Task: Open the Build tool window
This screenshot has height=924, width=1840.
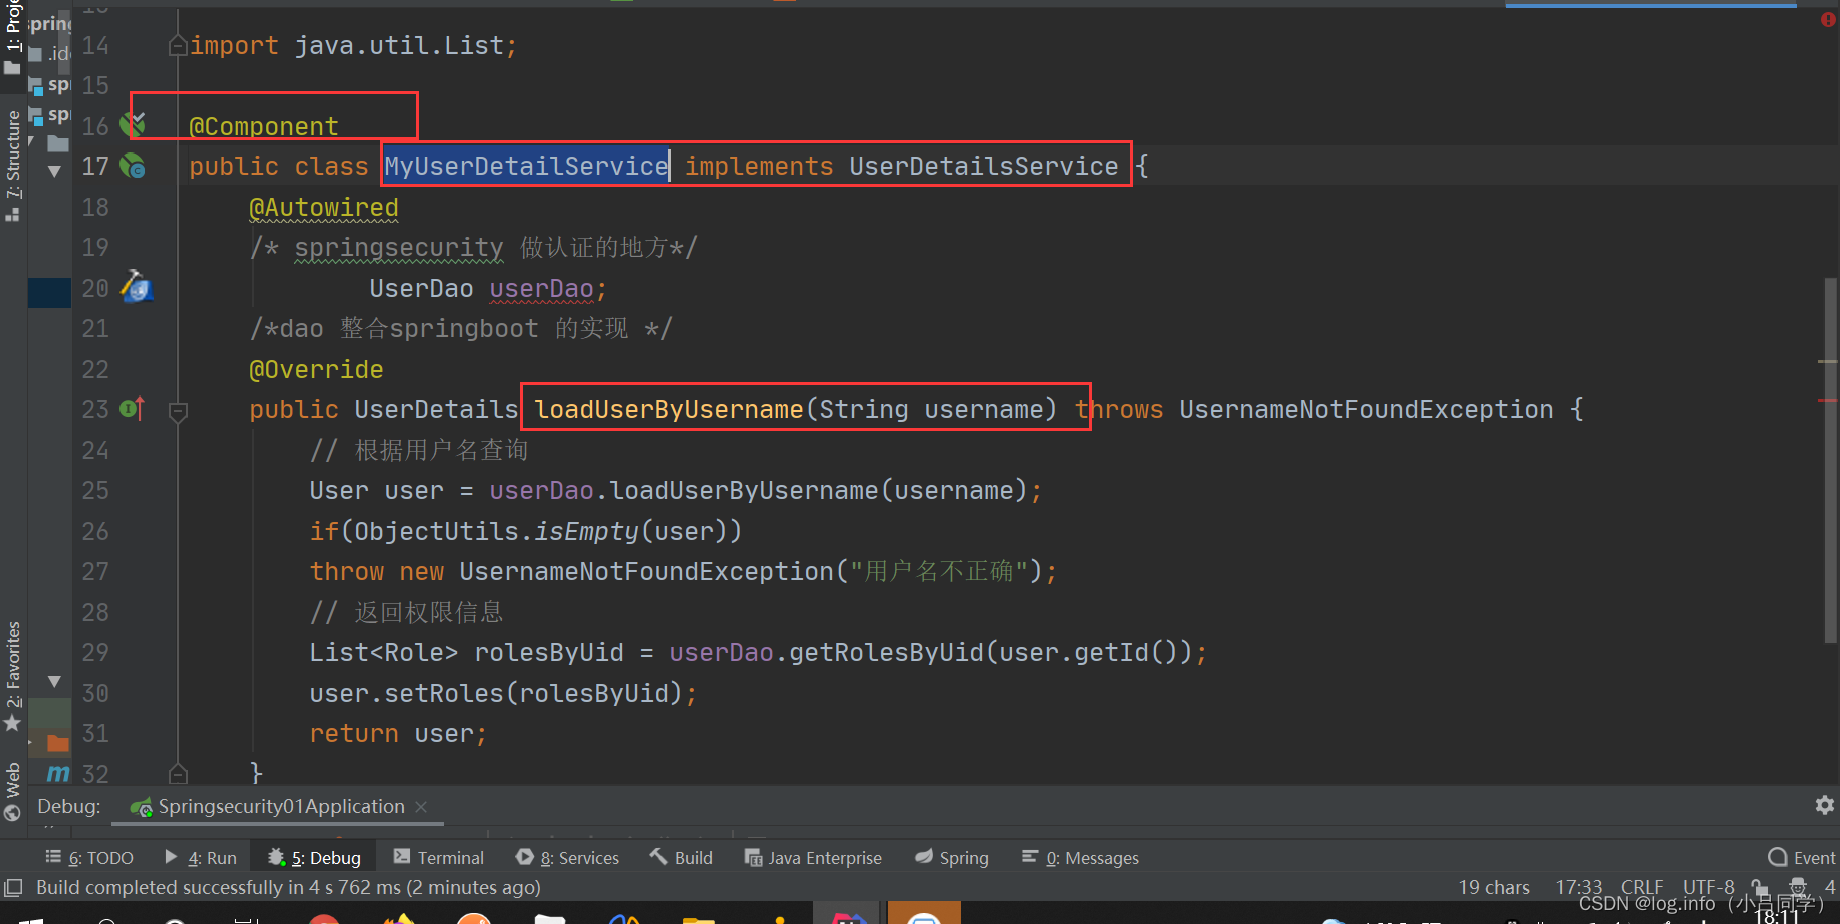Action: coord(681,857)
